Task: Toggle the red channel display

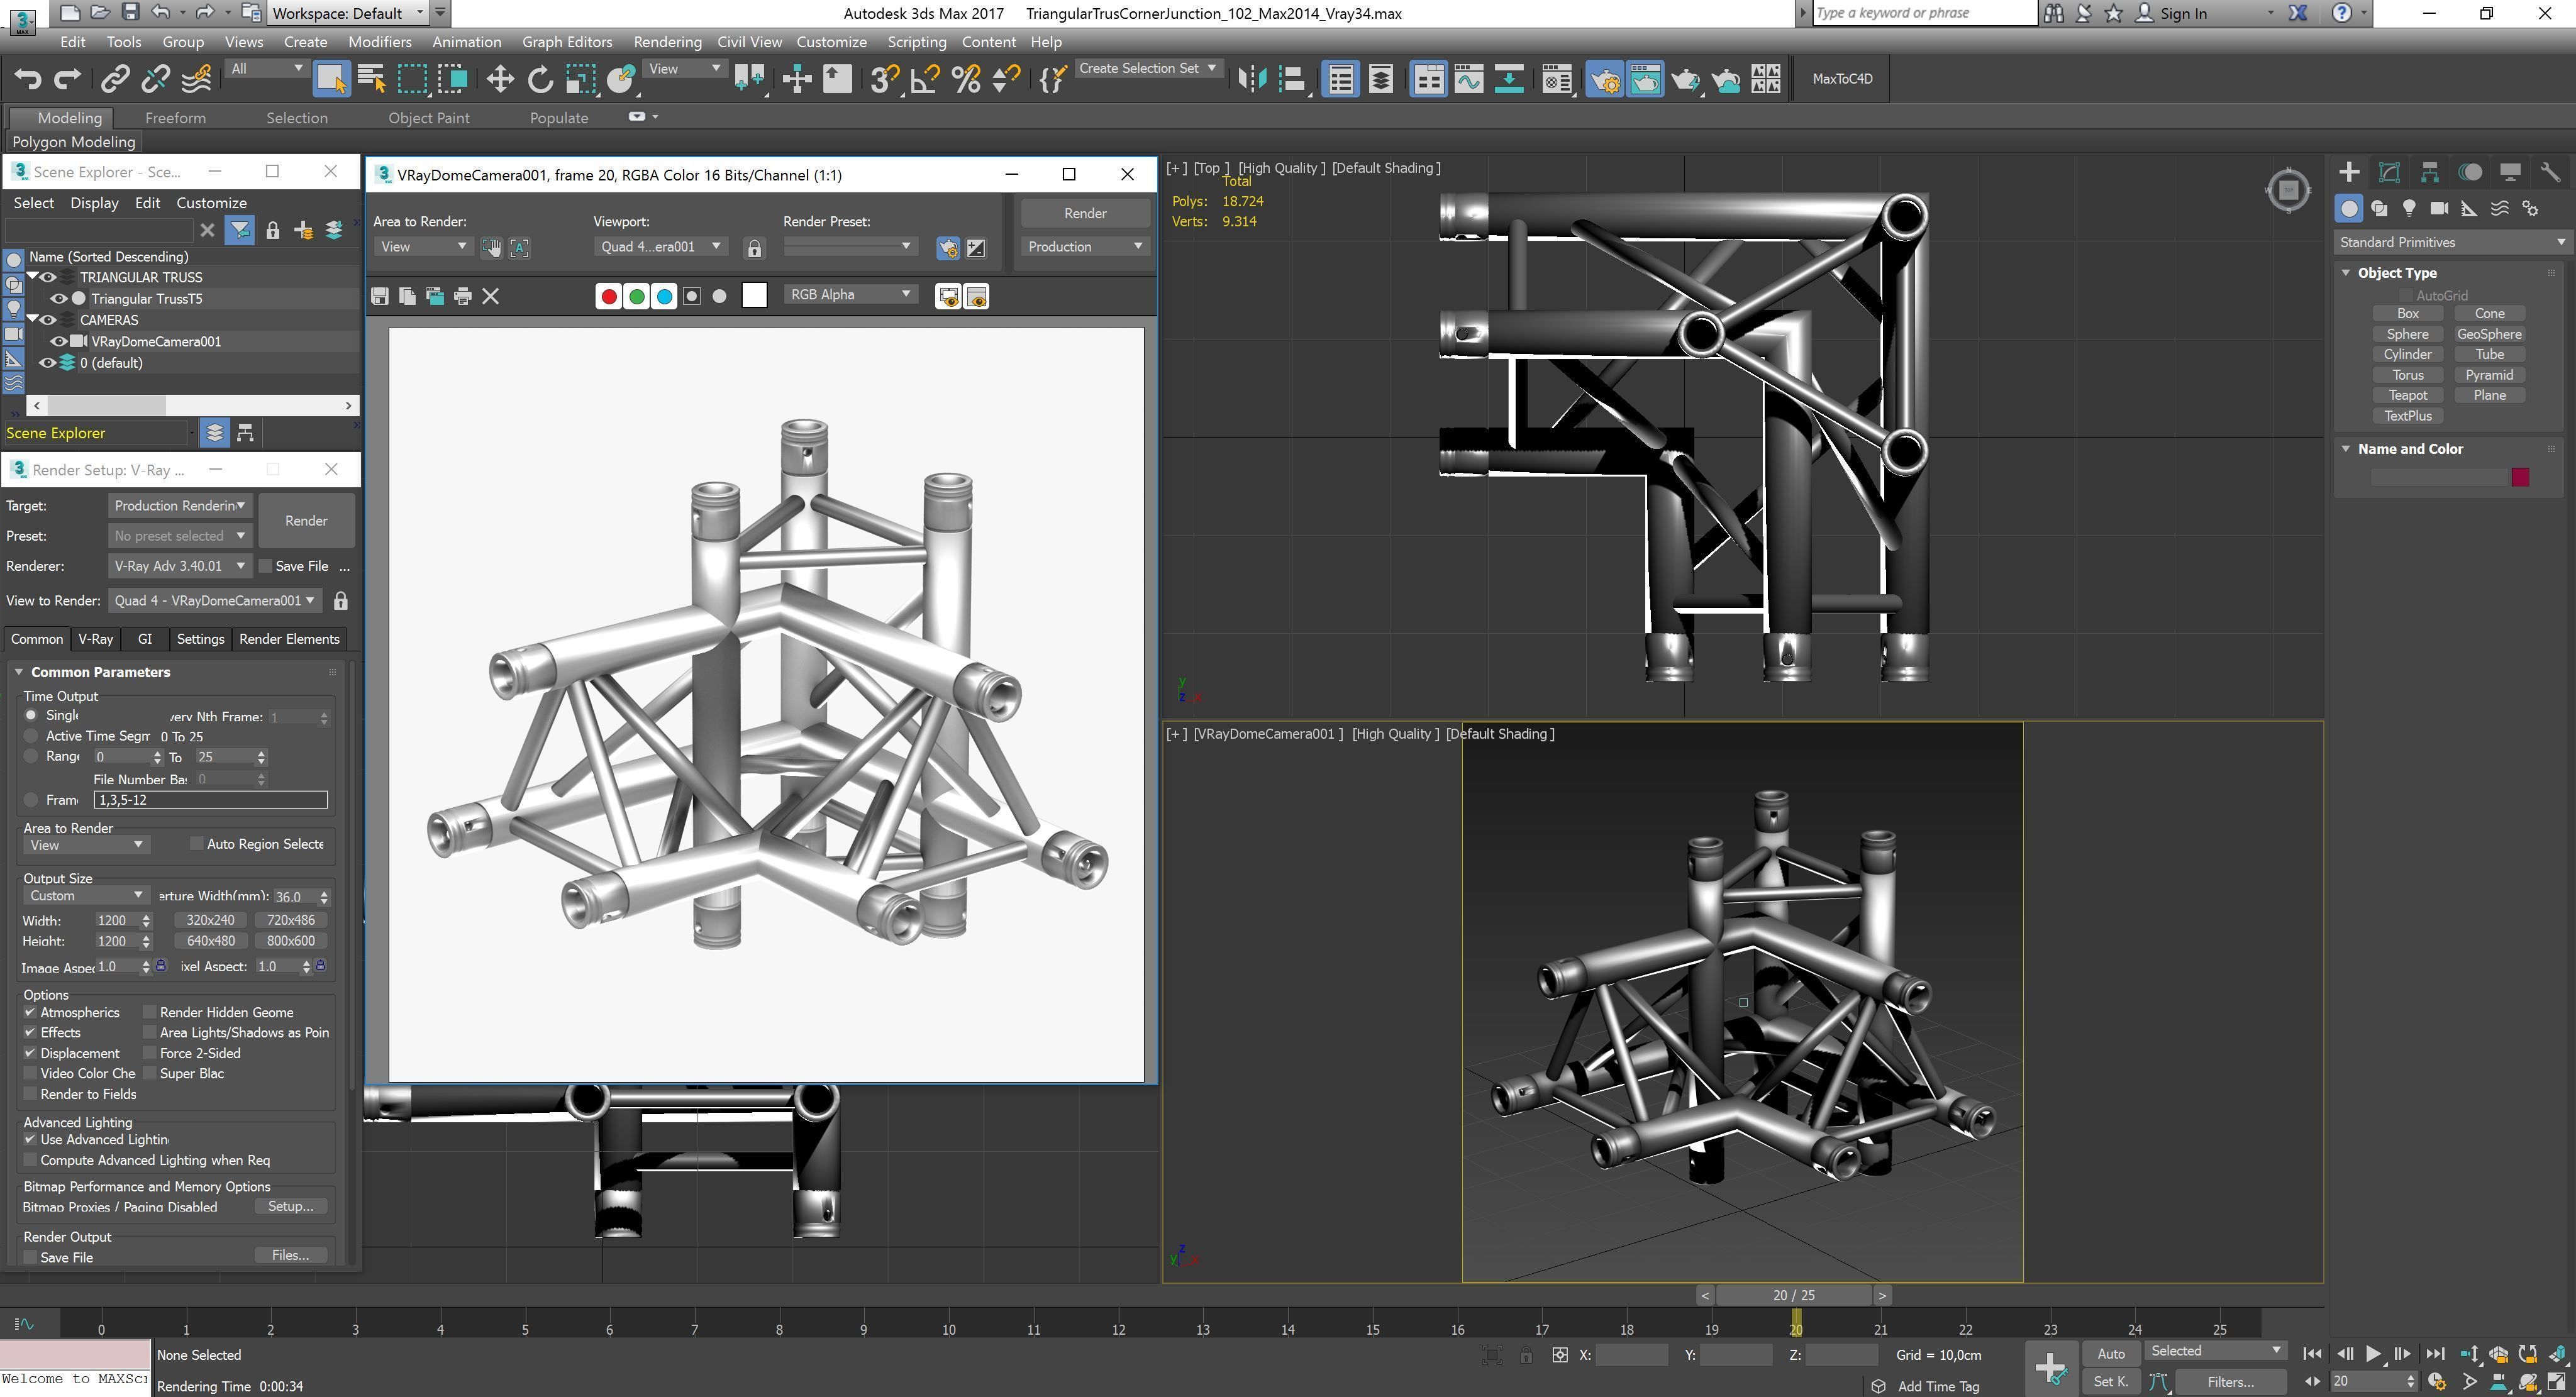Action: point(608,296)
